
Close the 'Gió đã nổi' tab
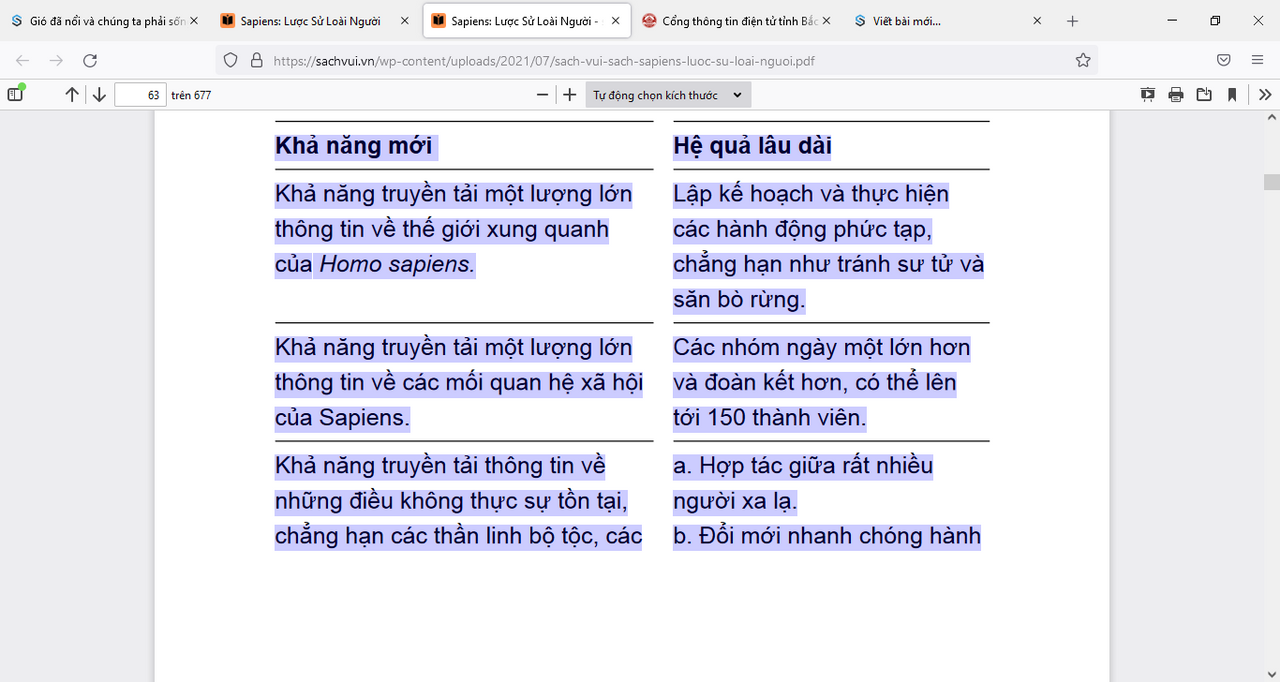(193, 20)
